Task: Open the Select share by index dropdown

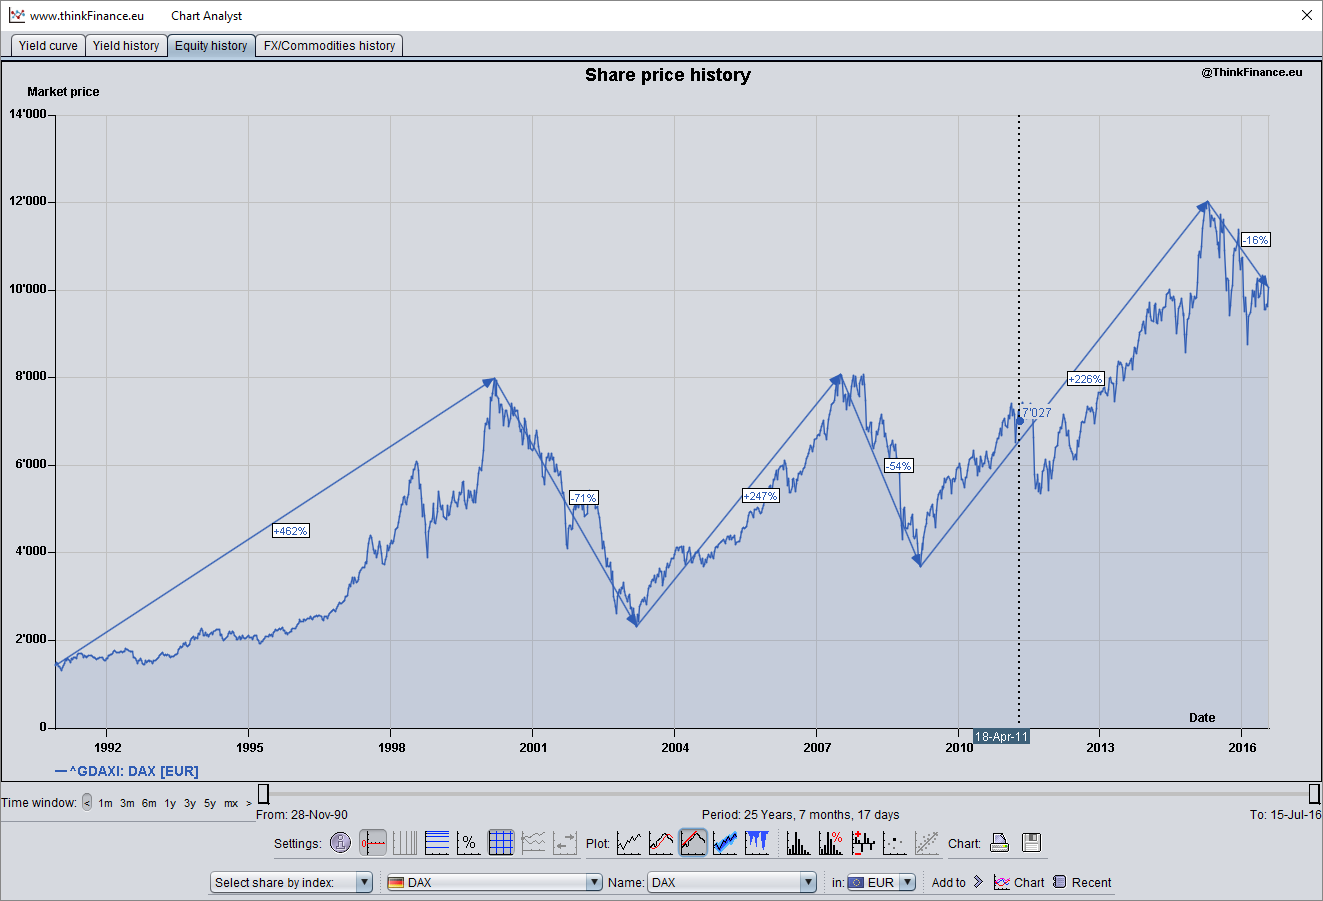Action: point(292,882)
